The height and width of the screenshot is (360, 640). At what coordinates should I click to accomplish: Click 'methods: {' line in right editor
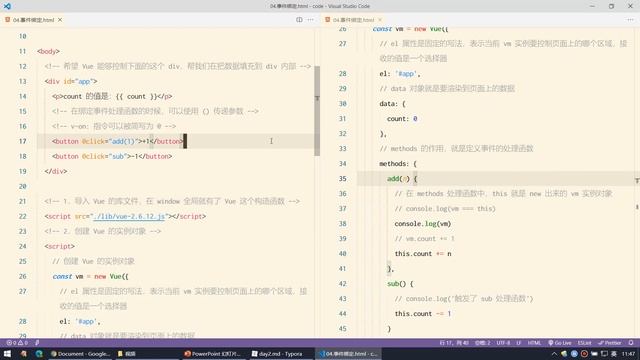[398, 164]
